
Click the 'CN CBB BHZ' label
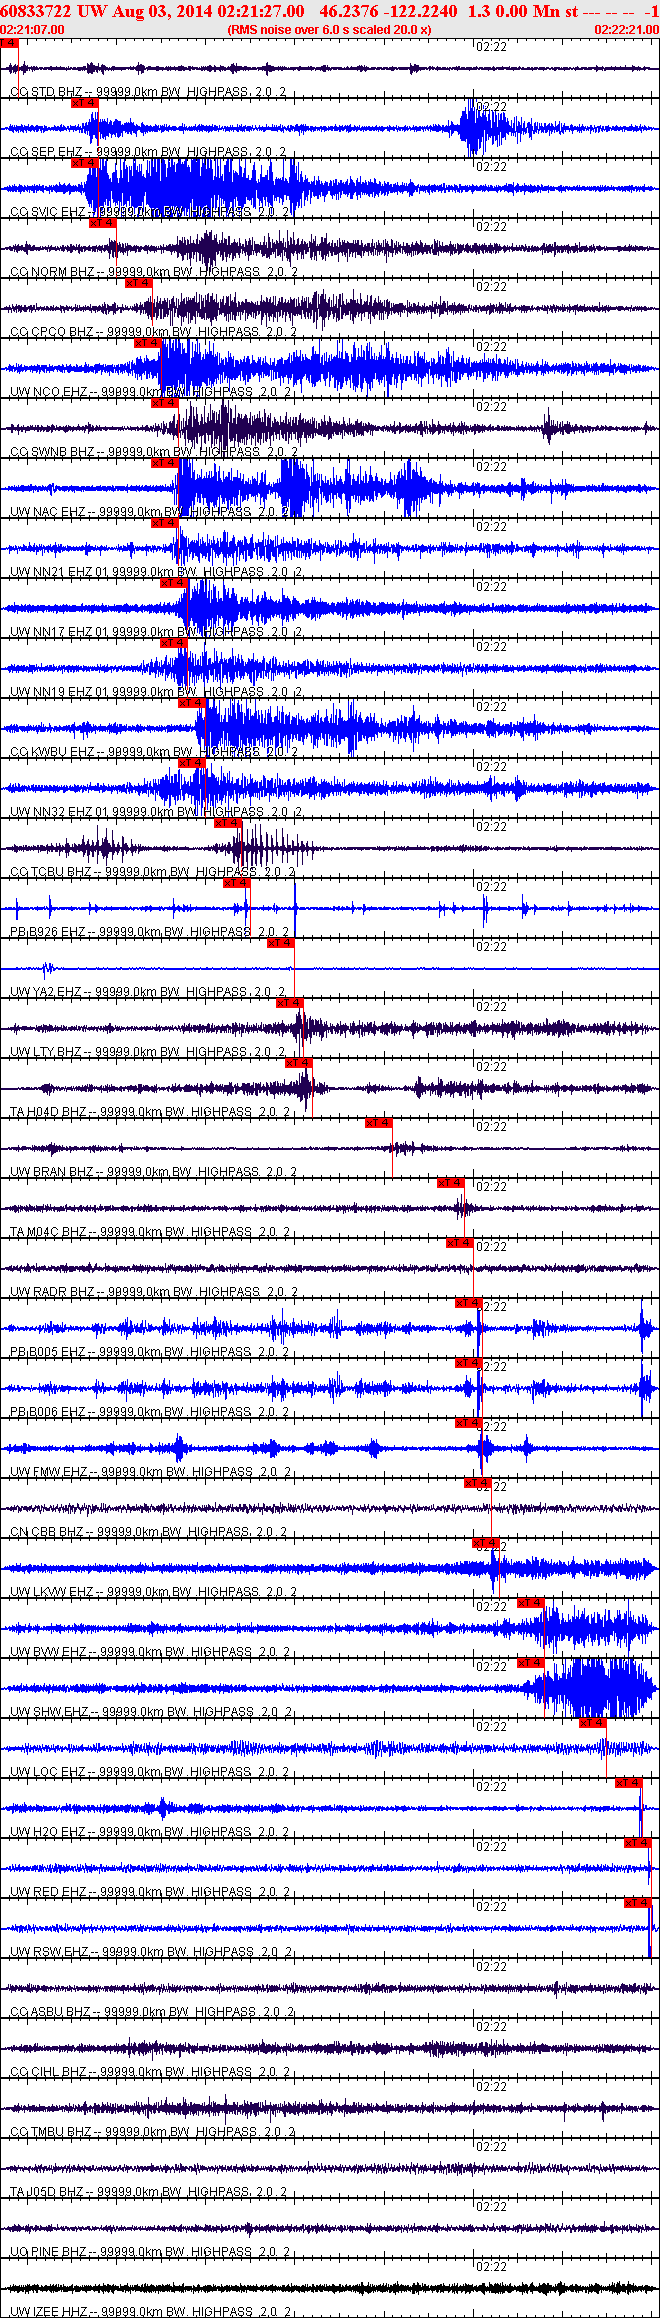(47, 1532)
